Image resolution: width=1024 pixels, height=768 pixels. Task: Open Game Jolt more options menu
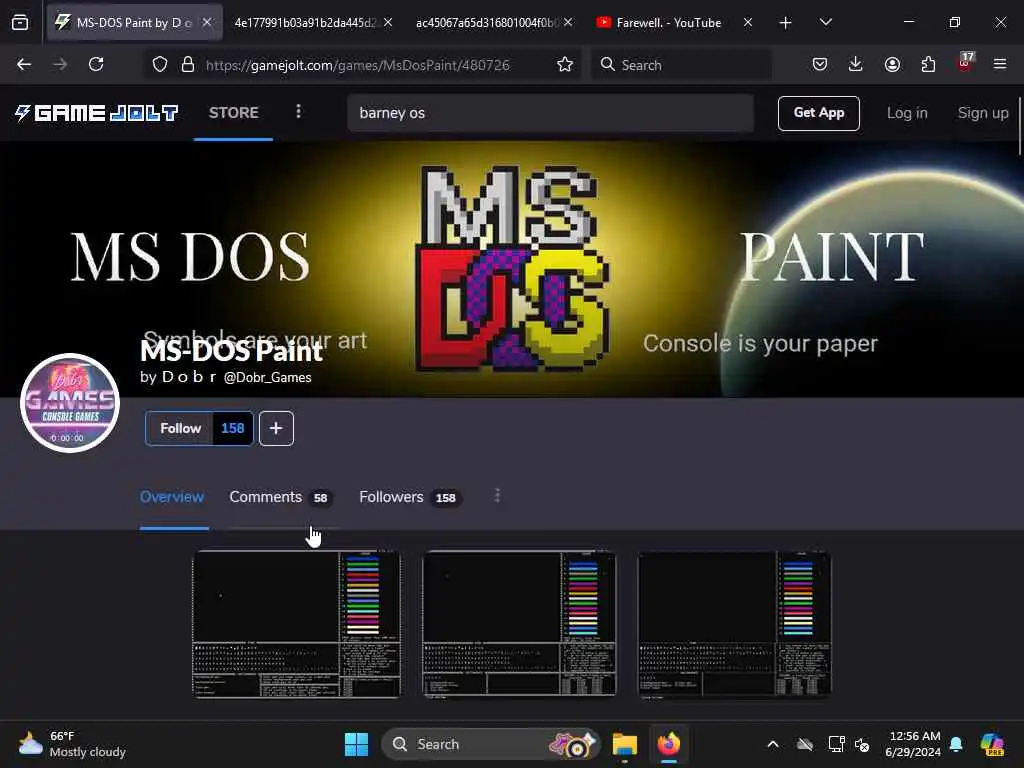[x=298, y=112]
